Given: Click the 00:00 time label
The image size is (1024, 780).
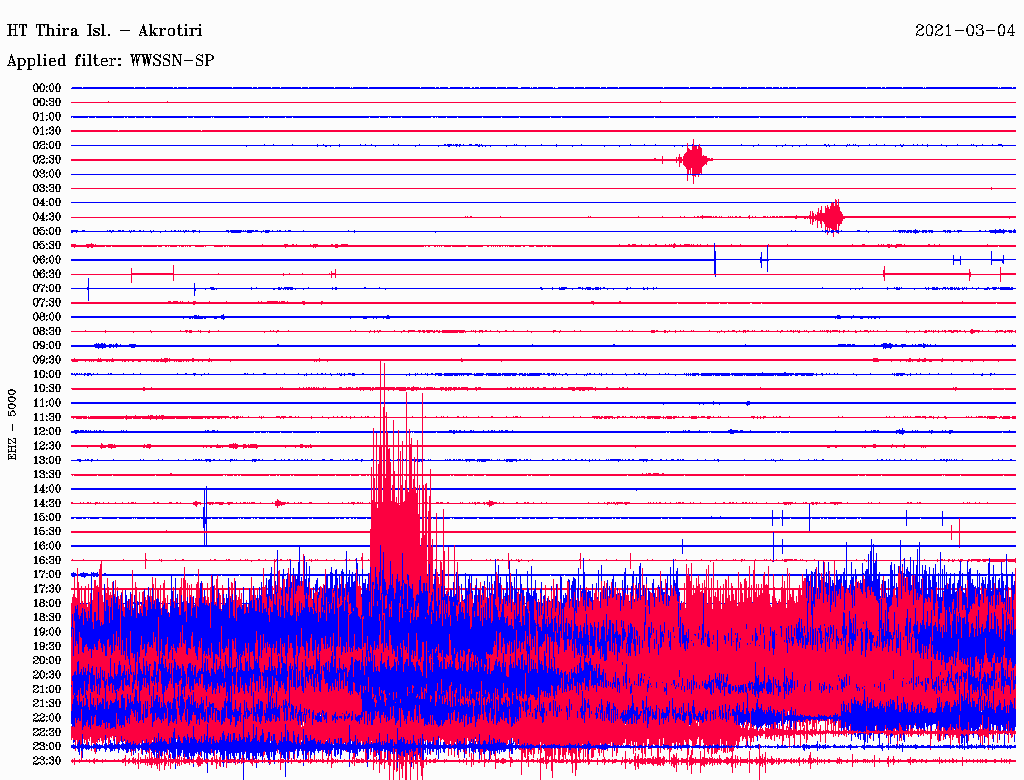Looking at the screenshot, I should click(x=47, y=88).
